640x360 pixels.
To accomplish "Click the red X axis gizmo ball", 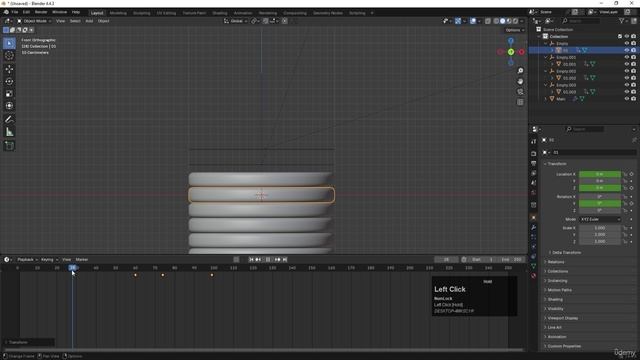I will point(521,52).
